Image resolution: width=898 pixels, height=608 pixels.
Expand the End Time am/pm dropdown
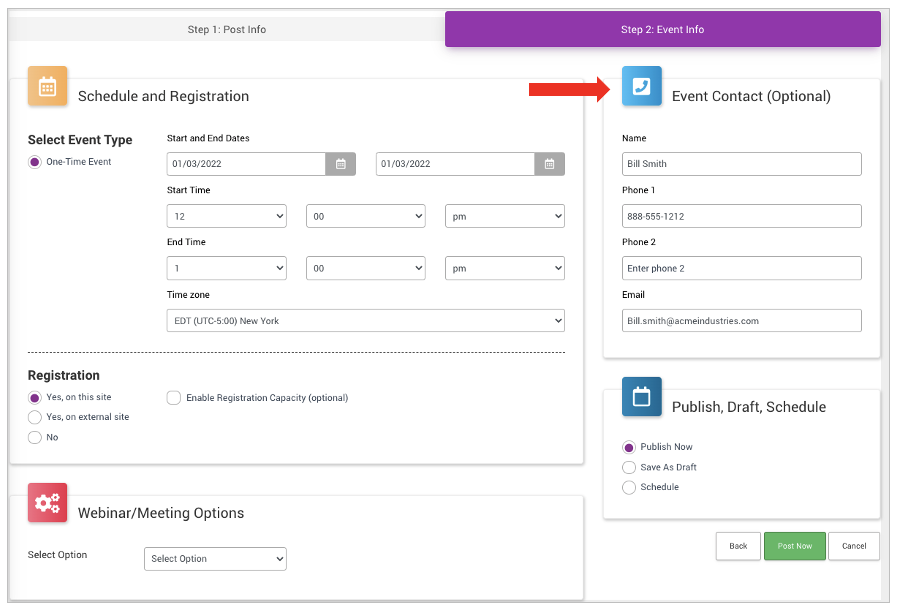(x=504, y=268)
